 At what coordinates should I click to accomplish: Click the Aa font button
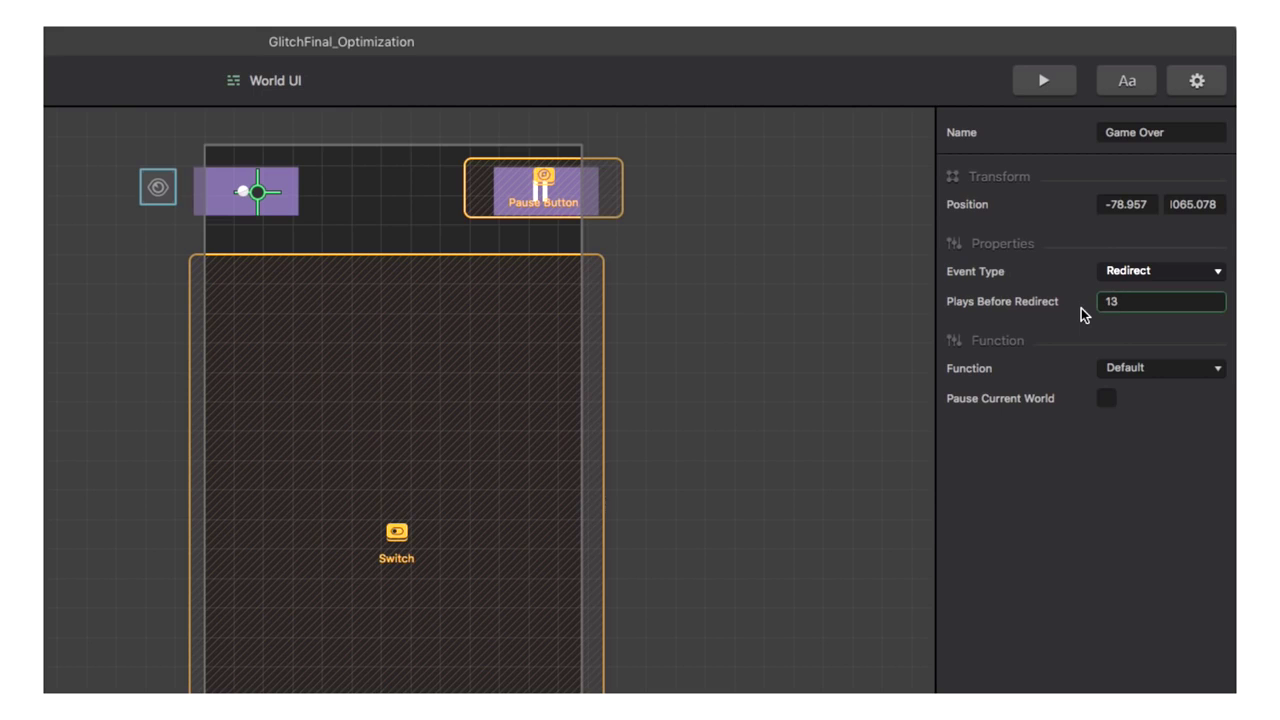coord(1126,81)
